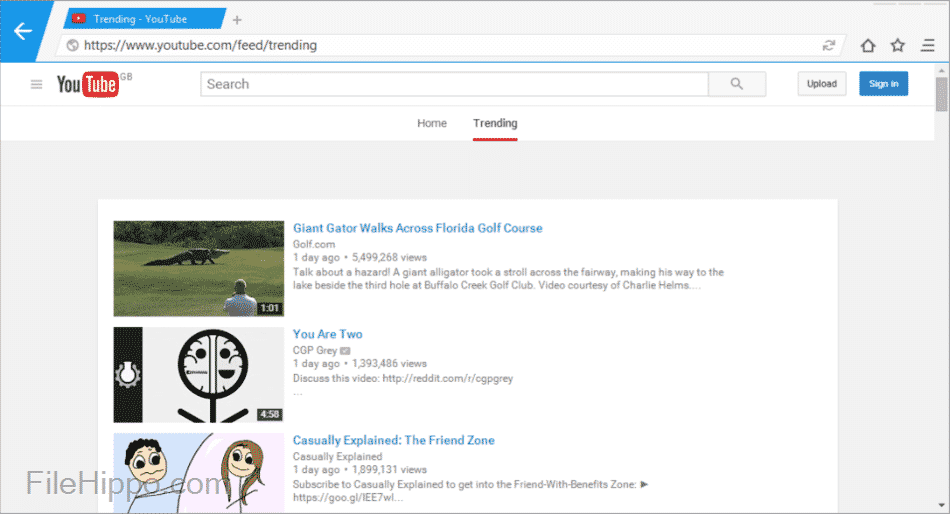The height and width of the screenshot is (514, 950).
Task: Switch to the Home tab
Action: [432, 123]
